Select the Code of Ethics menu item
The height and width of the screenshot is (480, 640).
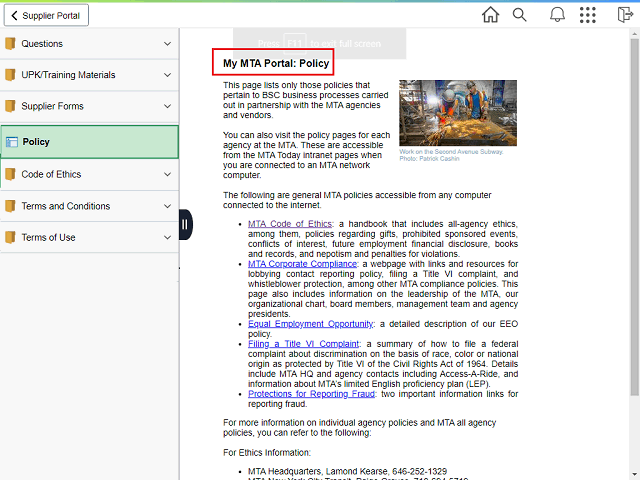[x=89, y=174]
